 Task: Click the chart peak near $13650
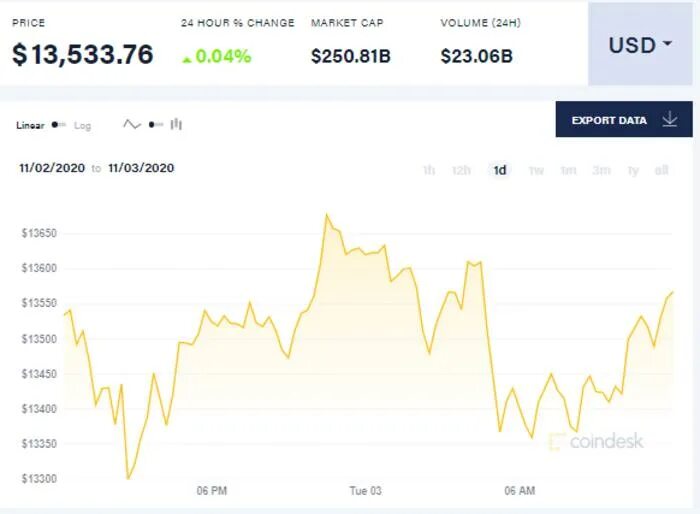[327, 215]
